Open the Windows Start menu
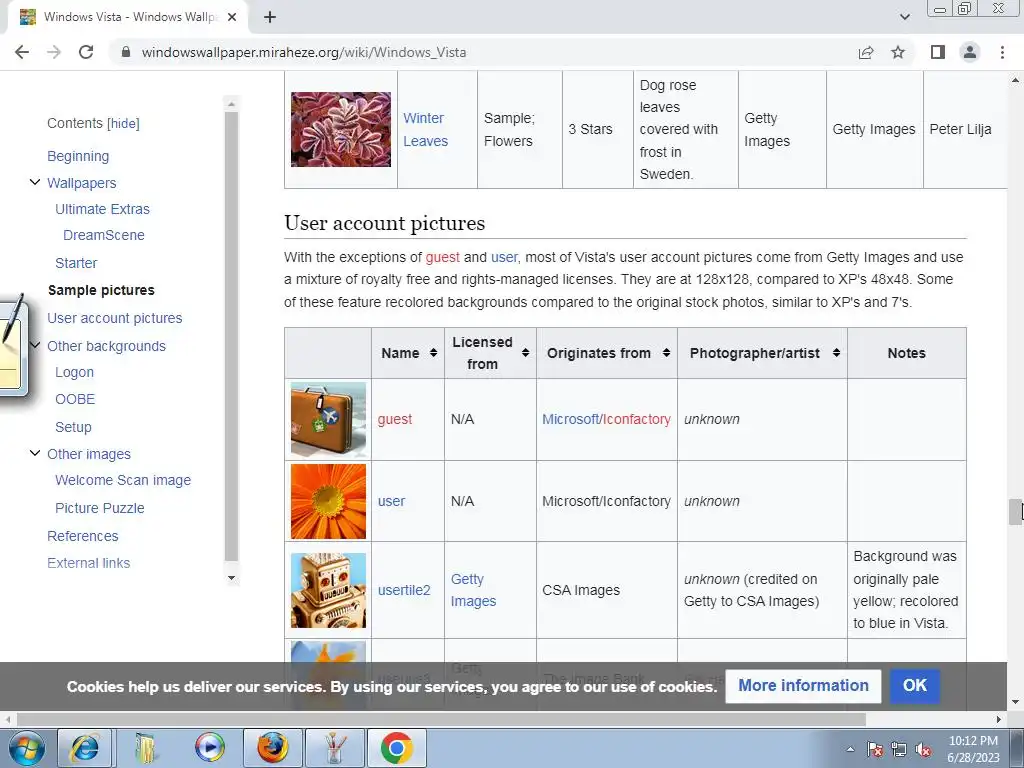This screenshot has width=1024, height=768. pyautogui.click(x=26, y=748)
